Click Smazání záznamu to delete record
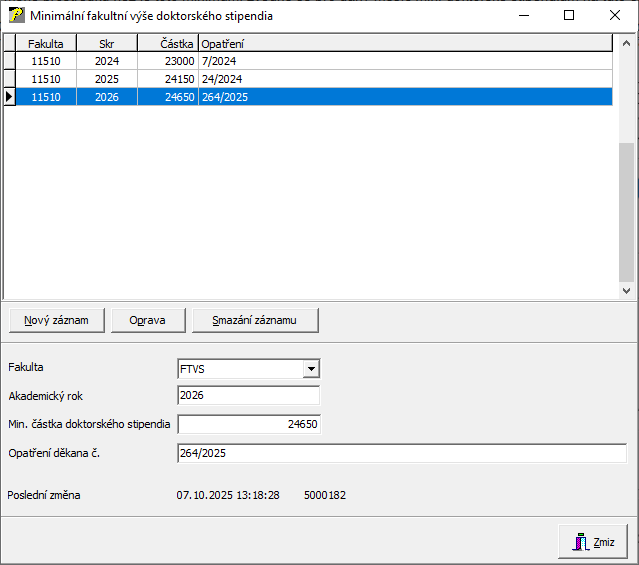Viewport: 639px width, 565px height. (x=255, y=320)
